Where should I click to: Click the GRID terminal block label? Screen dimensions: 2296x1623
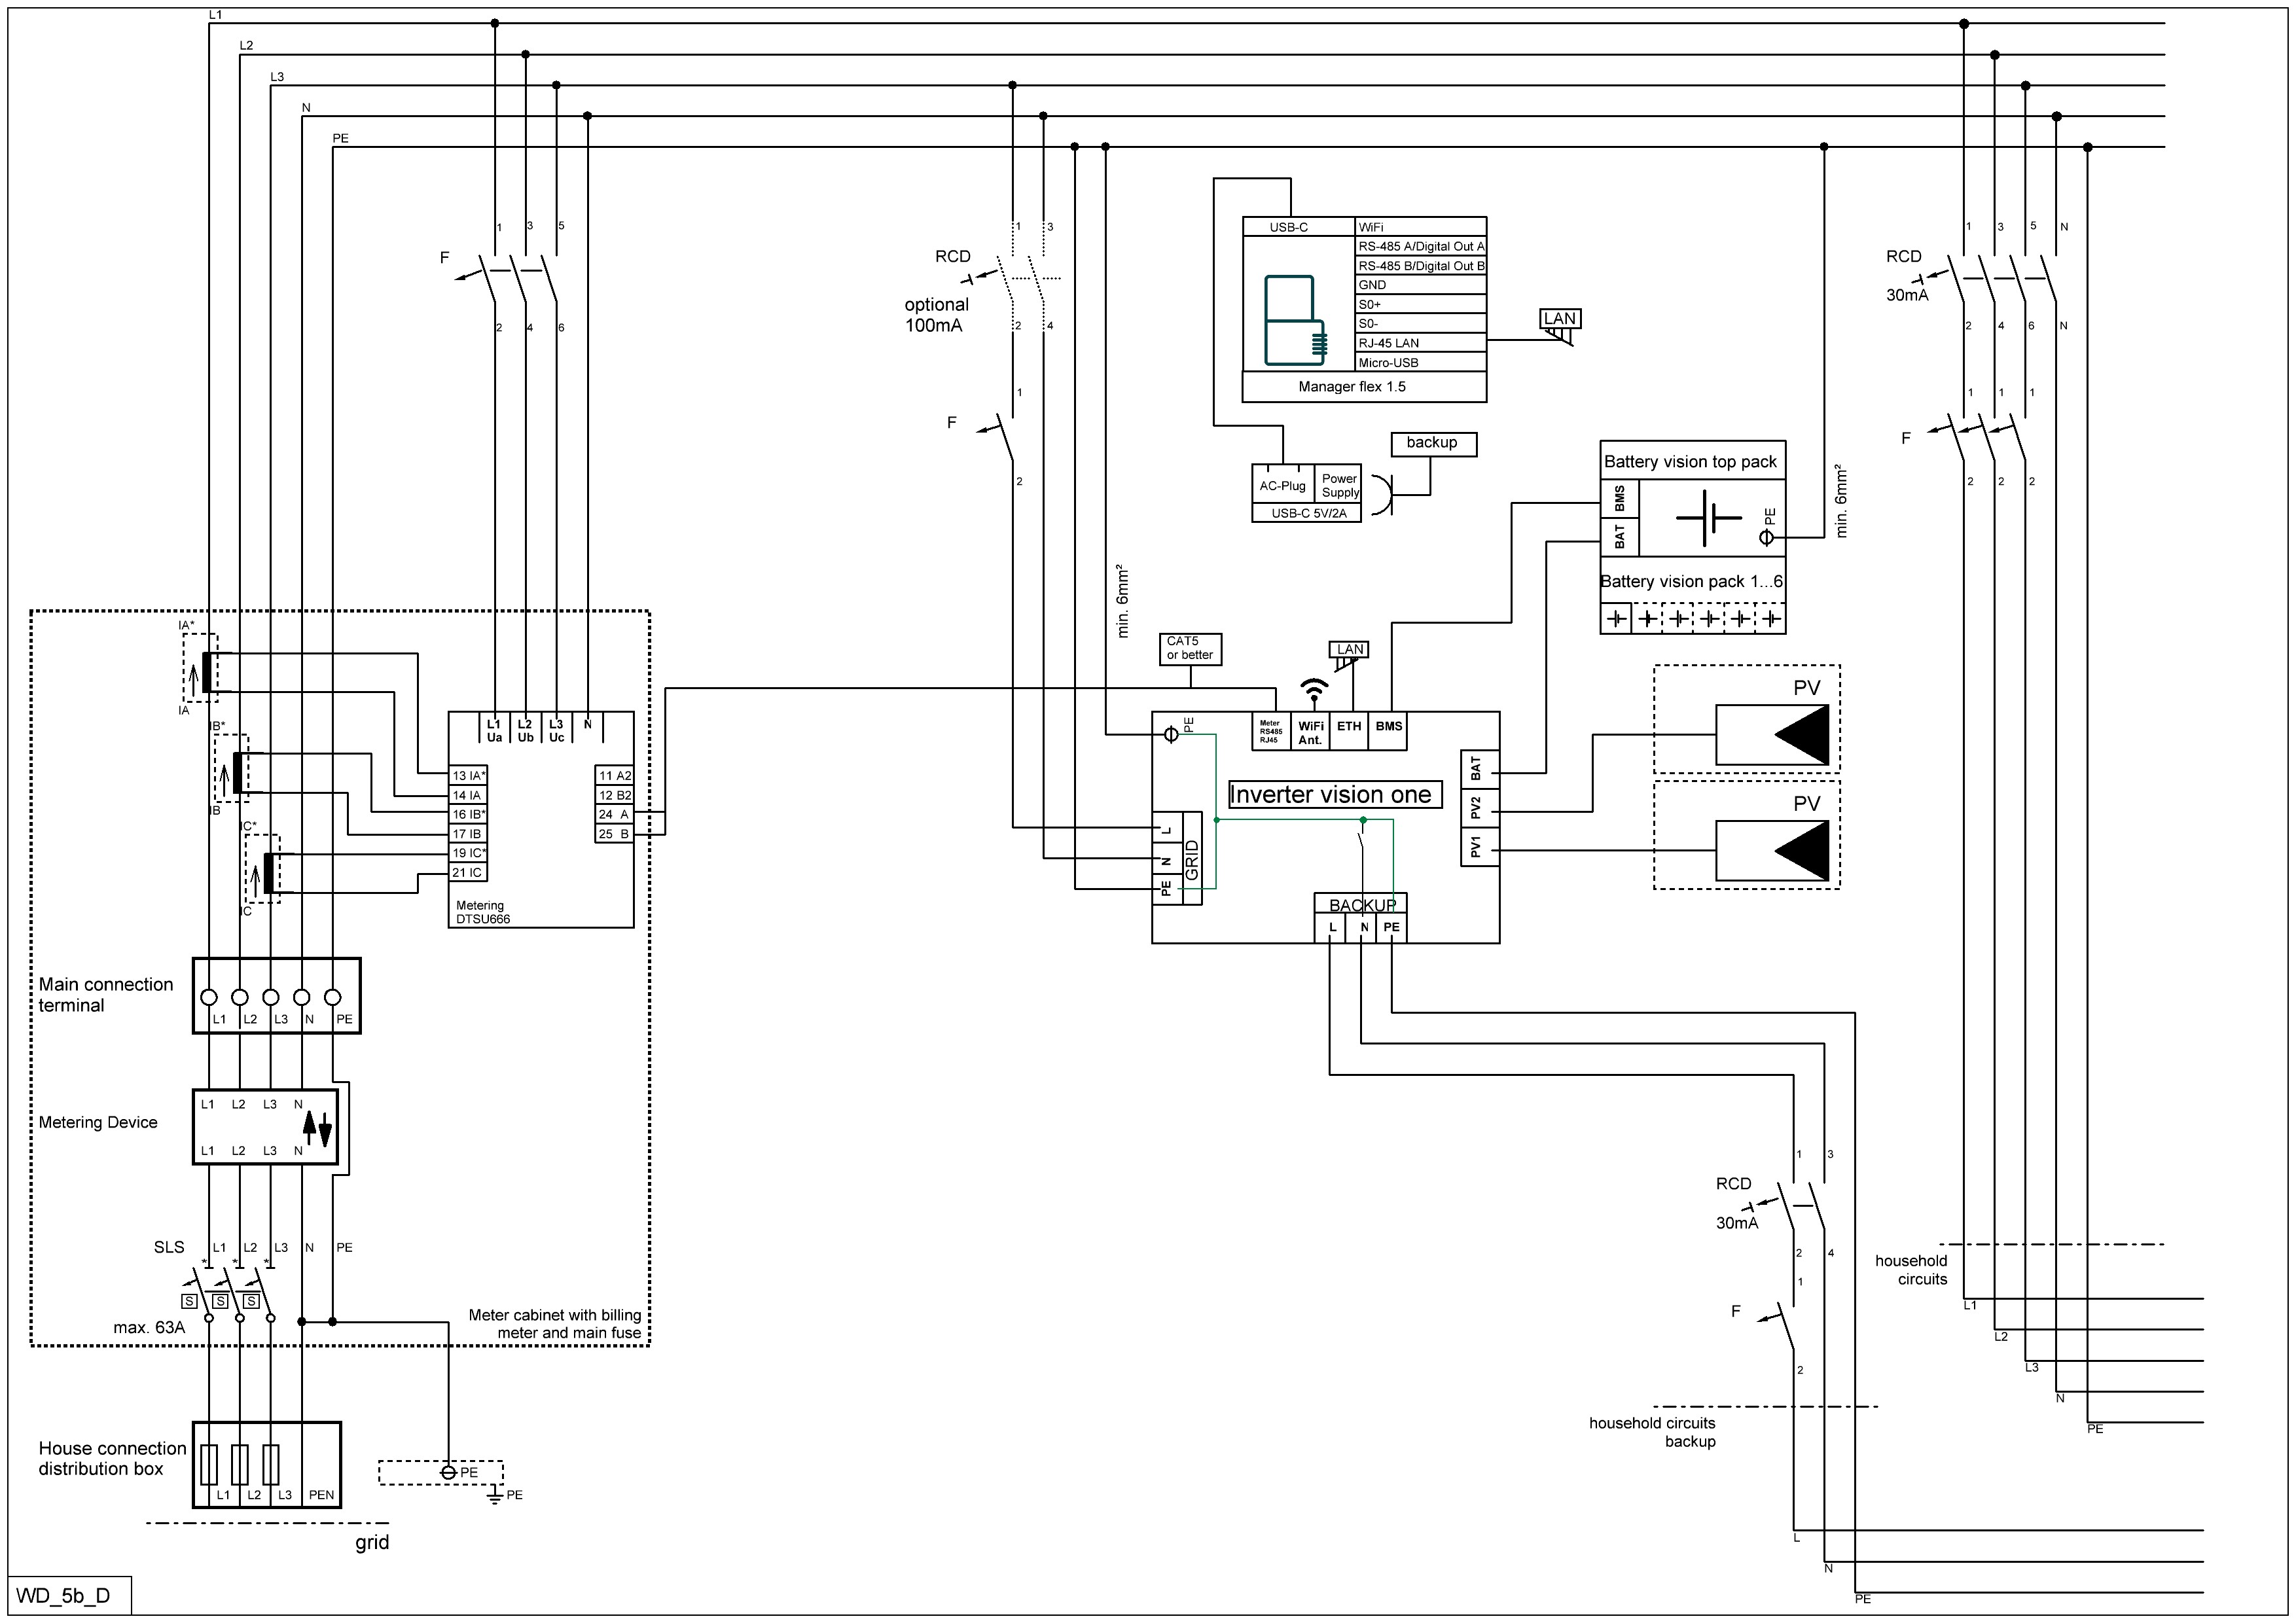tap(1192, 859)
